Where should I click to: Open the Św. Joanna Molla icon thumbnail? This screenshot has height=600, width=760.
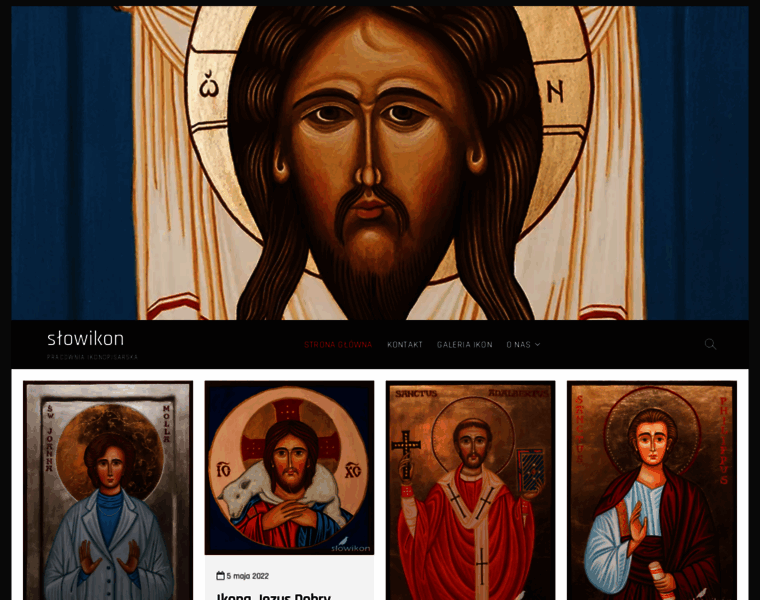(108, 490)
